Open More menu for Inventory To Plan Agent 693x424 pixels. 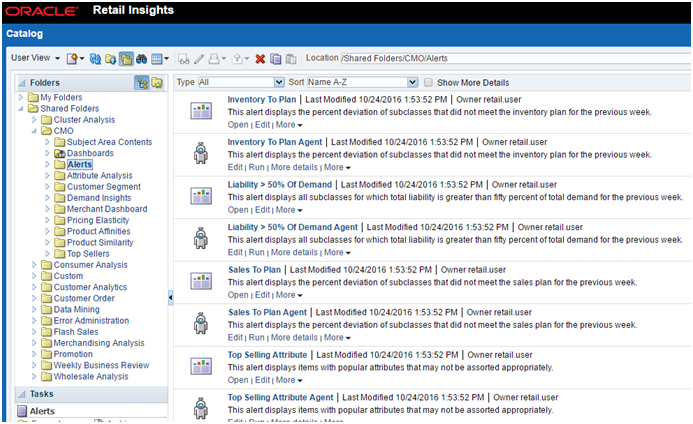tap(337, 168)
